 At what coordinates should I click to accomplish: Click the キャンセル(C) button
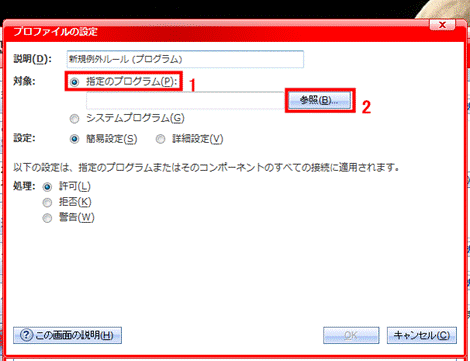tap(422, 335)
